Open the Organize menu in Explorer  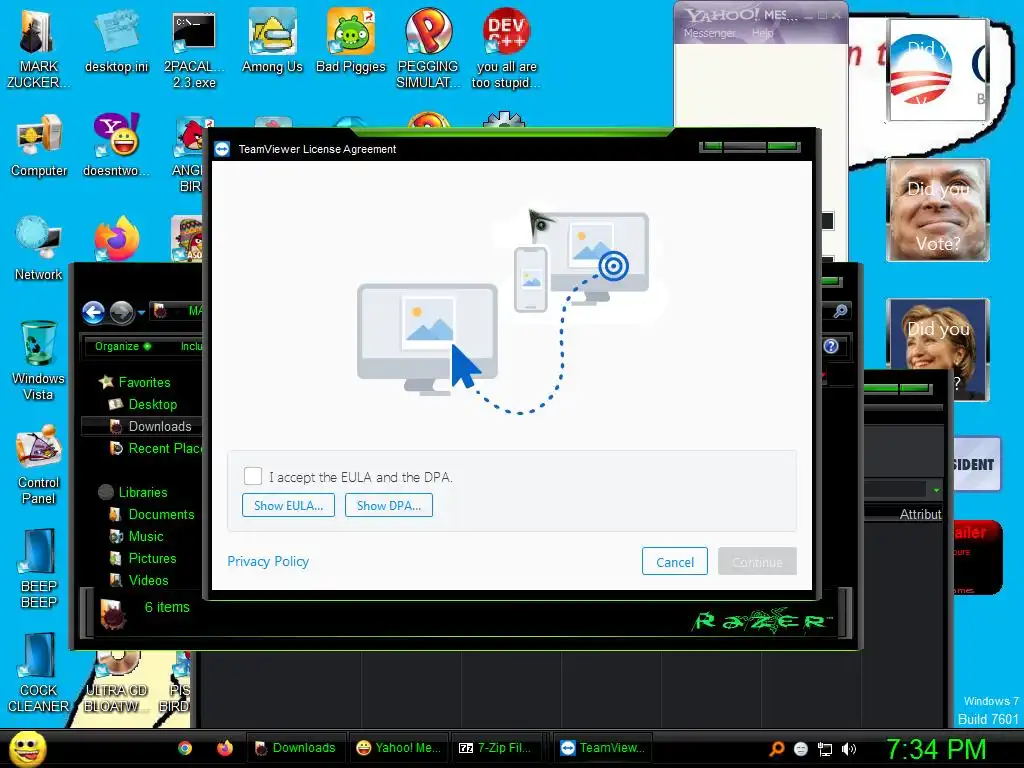pos(123,346)
